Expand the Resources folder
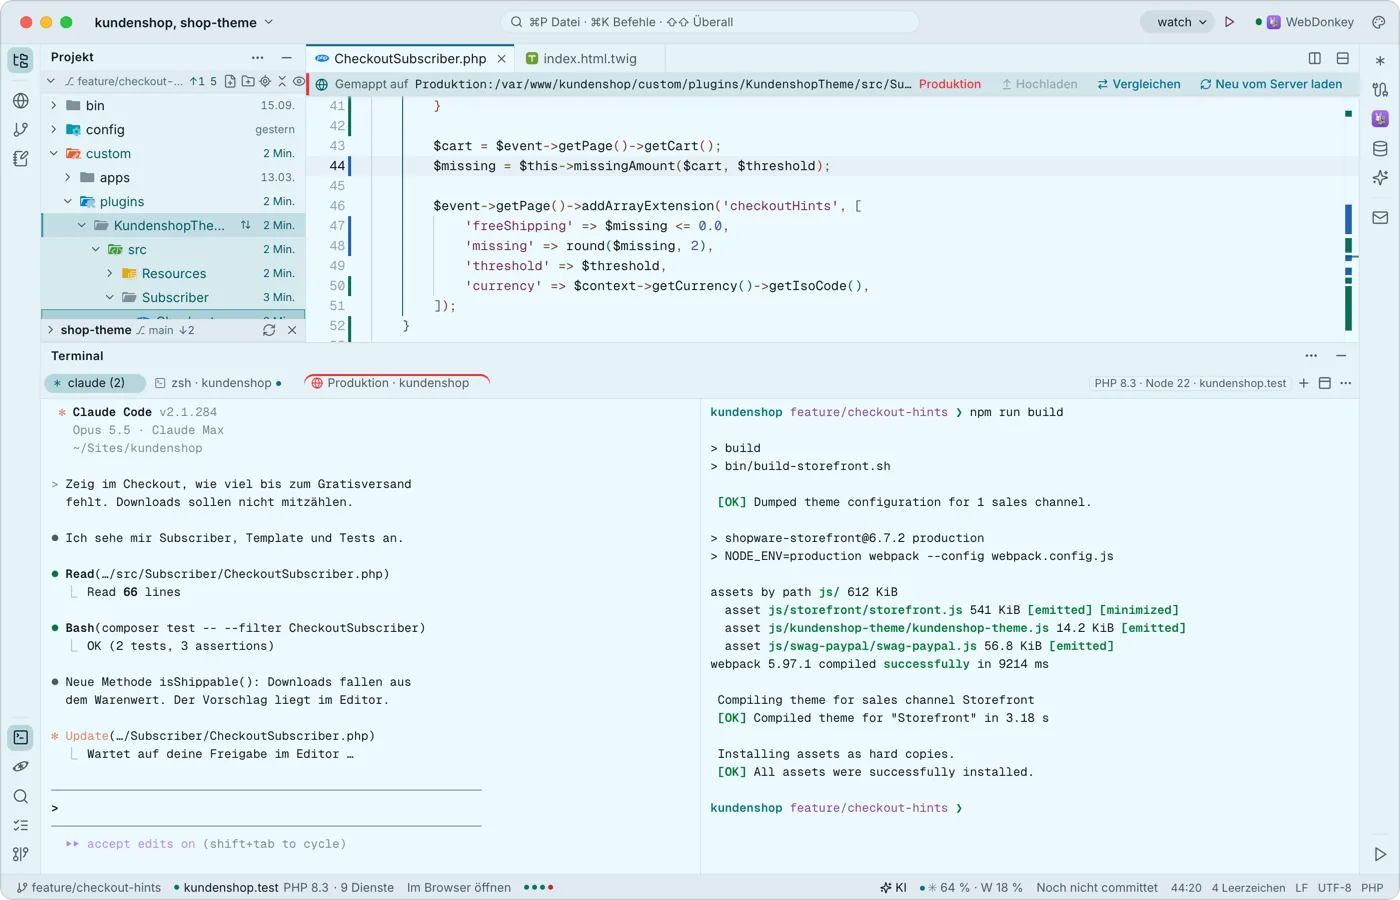 (110, 273)
